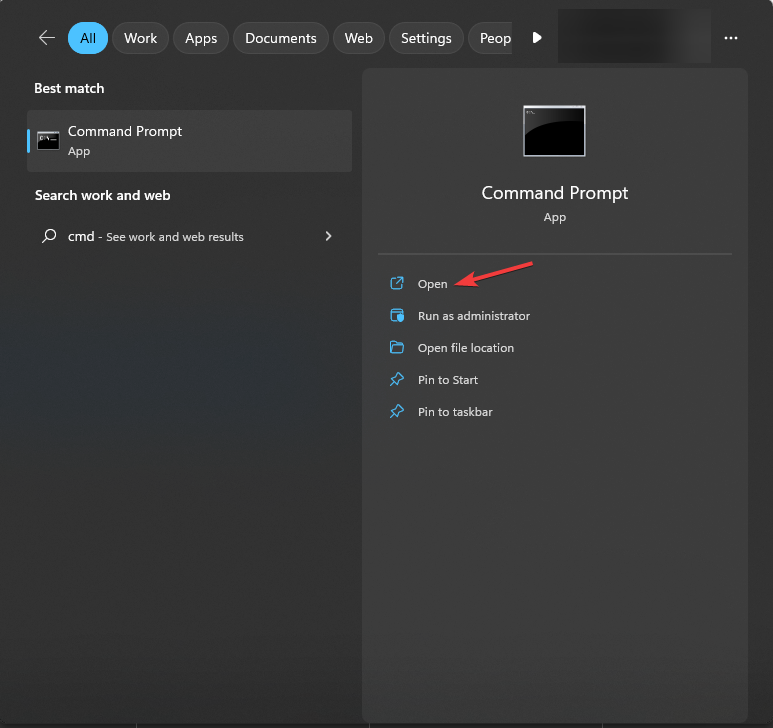The height and width of the screenshot is (728, 773).
Task: Click the Search work and web heading
Action: pyautogui.click(x=103, y=195)
